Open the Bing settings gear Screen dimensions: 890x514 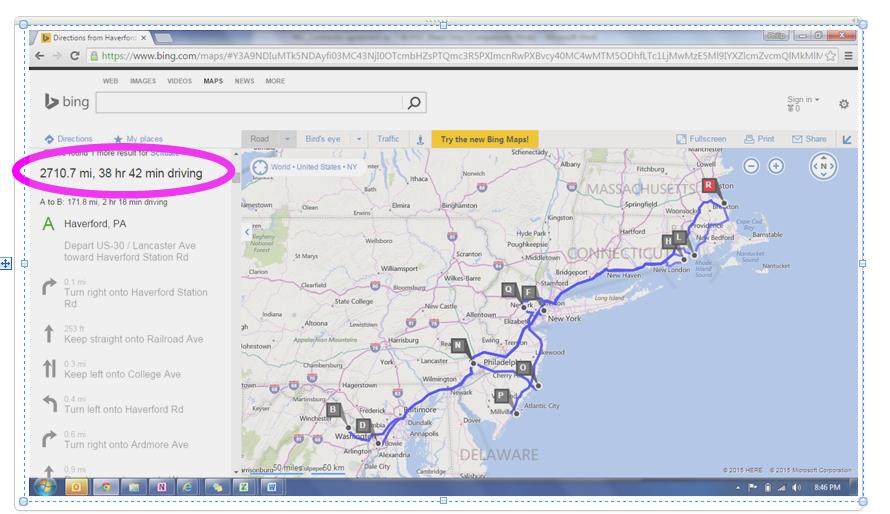pos(843,104)
